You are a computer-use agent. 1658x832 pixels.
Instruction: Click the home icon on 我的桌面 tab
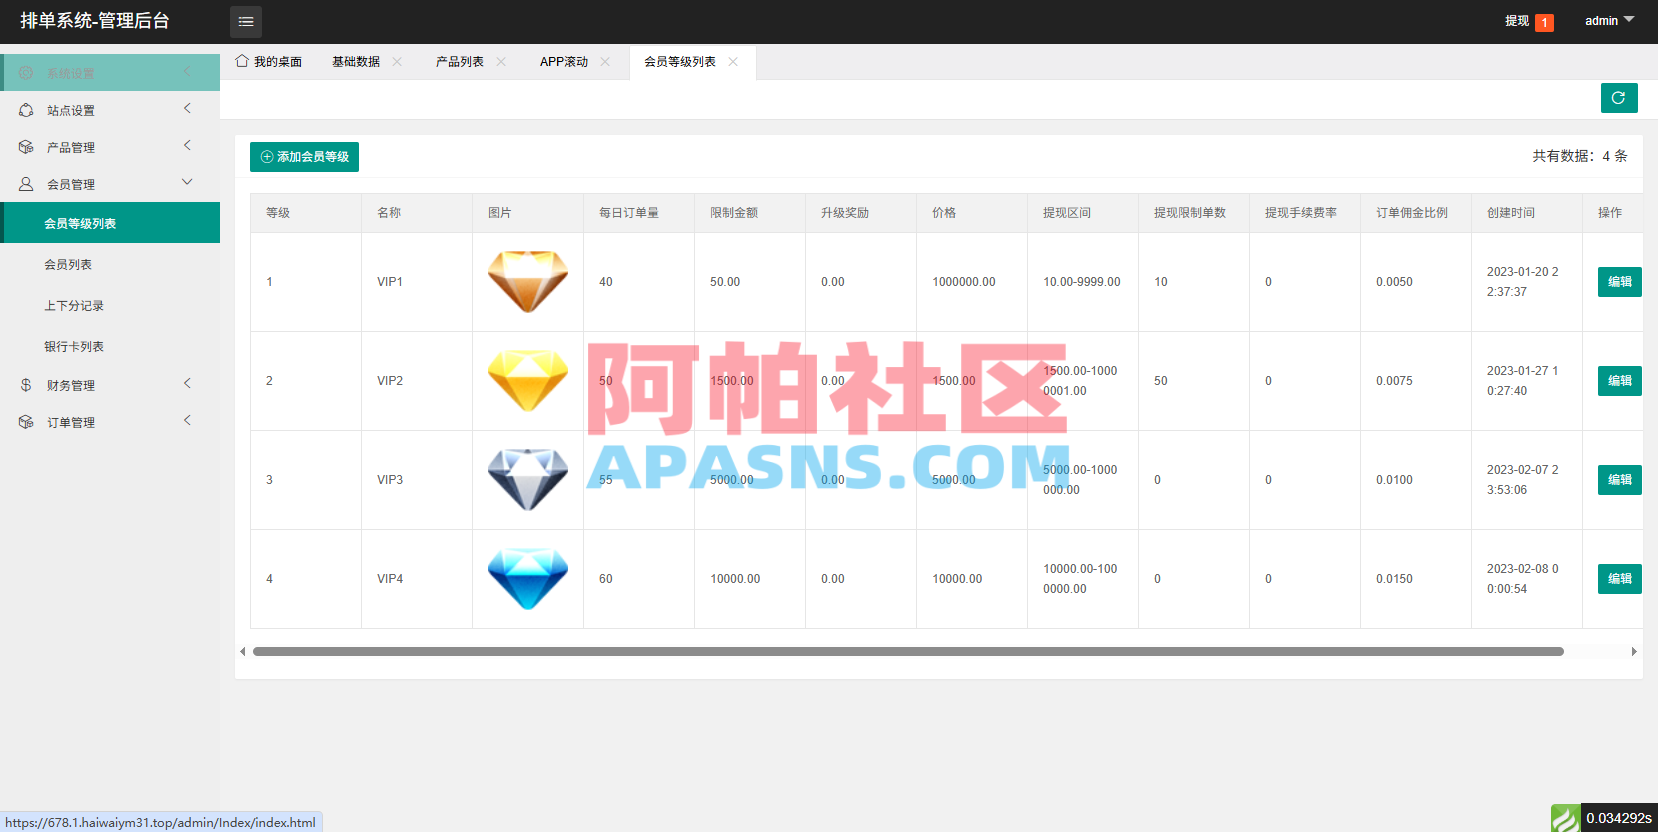[x=242, y=61]
